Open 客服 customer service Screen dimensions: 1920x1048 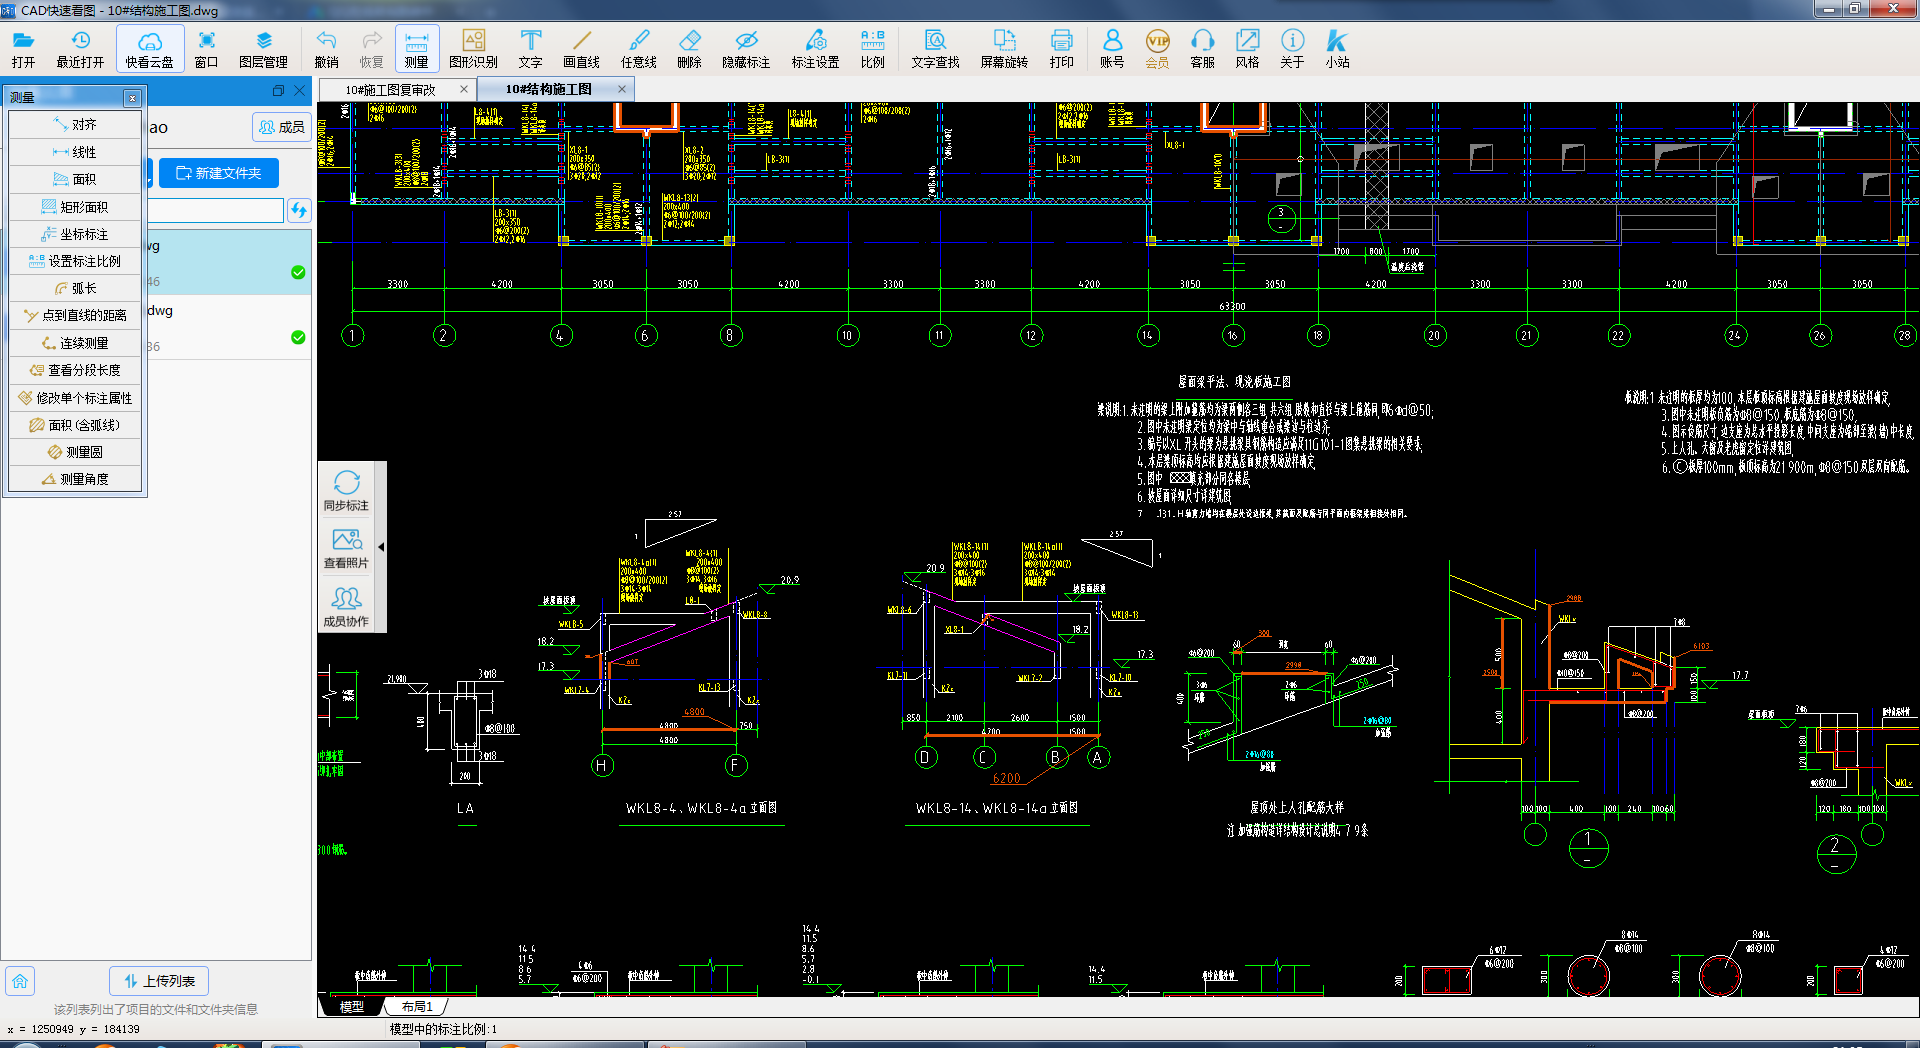coord(1202,49)
